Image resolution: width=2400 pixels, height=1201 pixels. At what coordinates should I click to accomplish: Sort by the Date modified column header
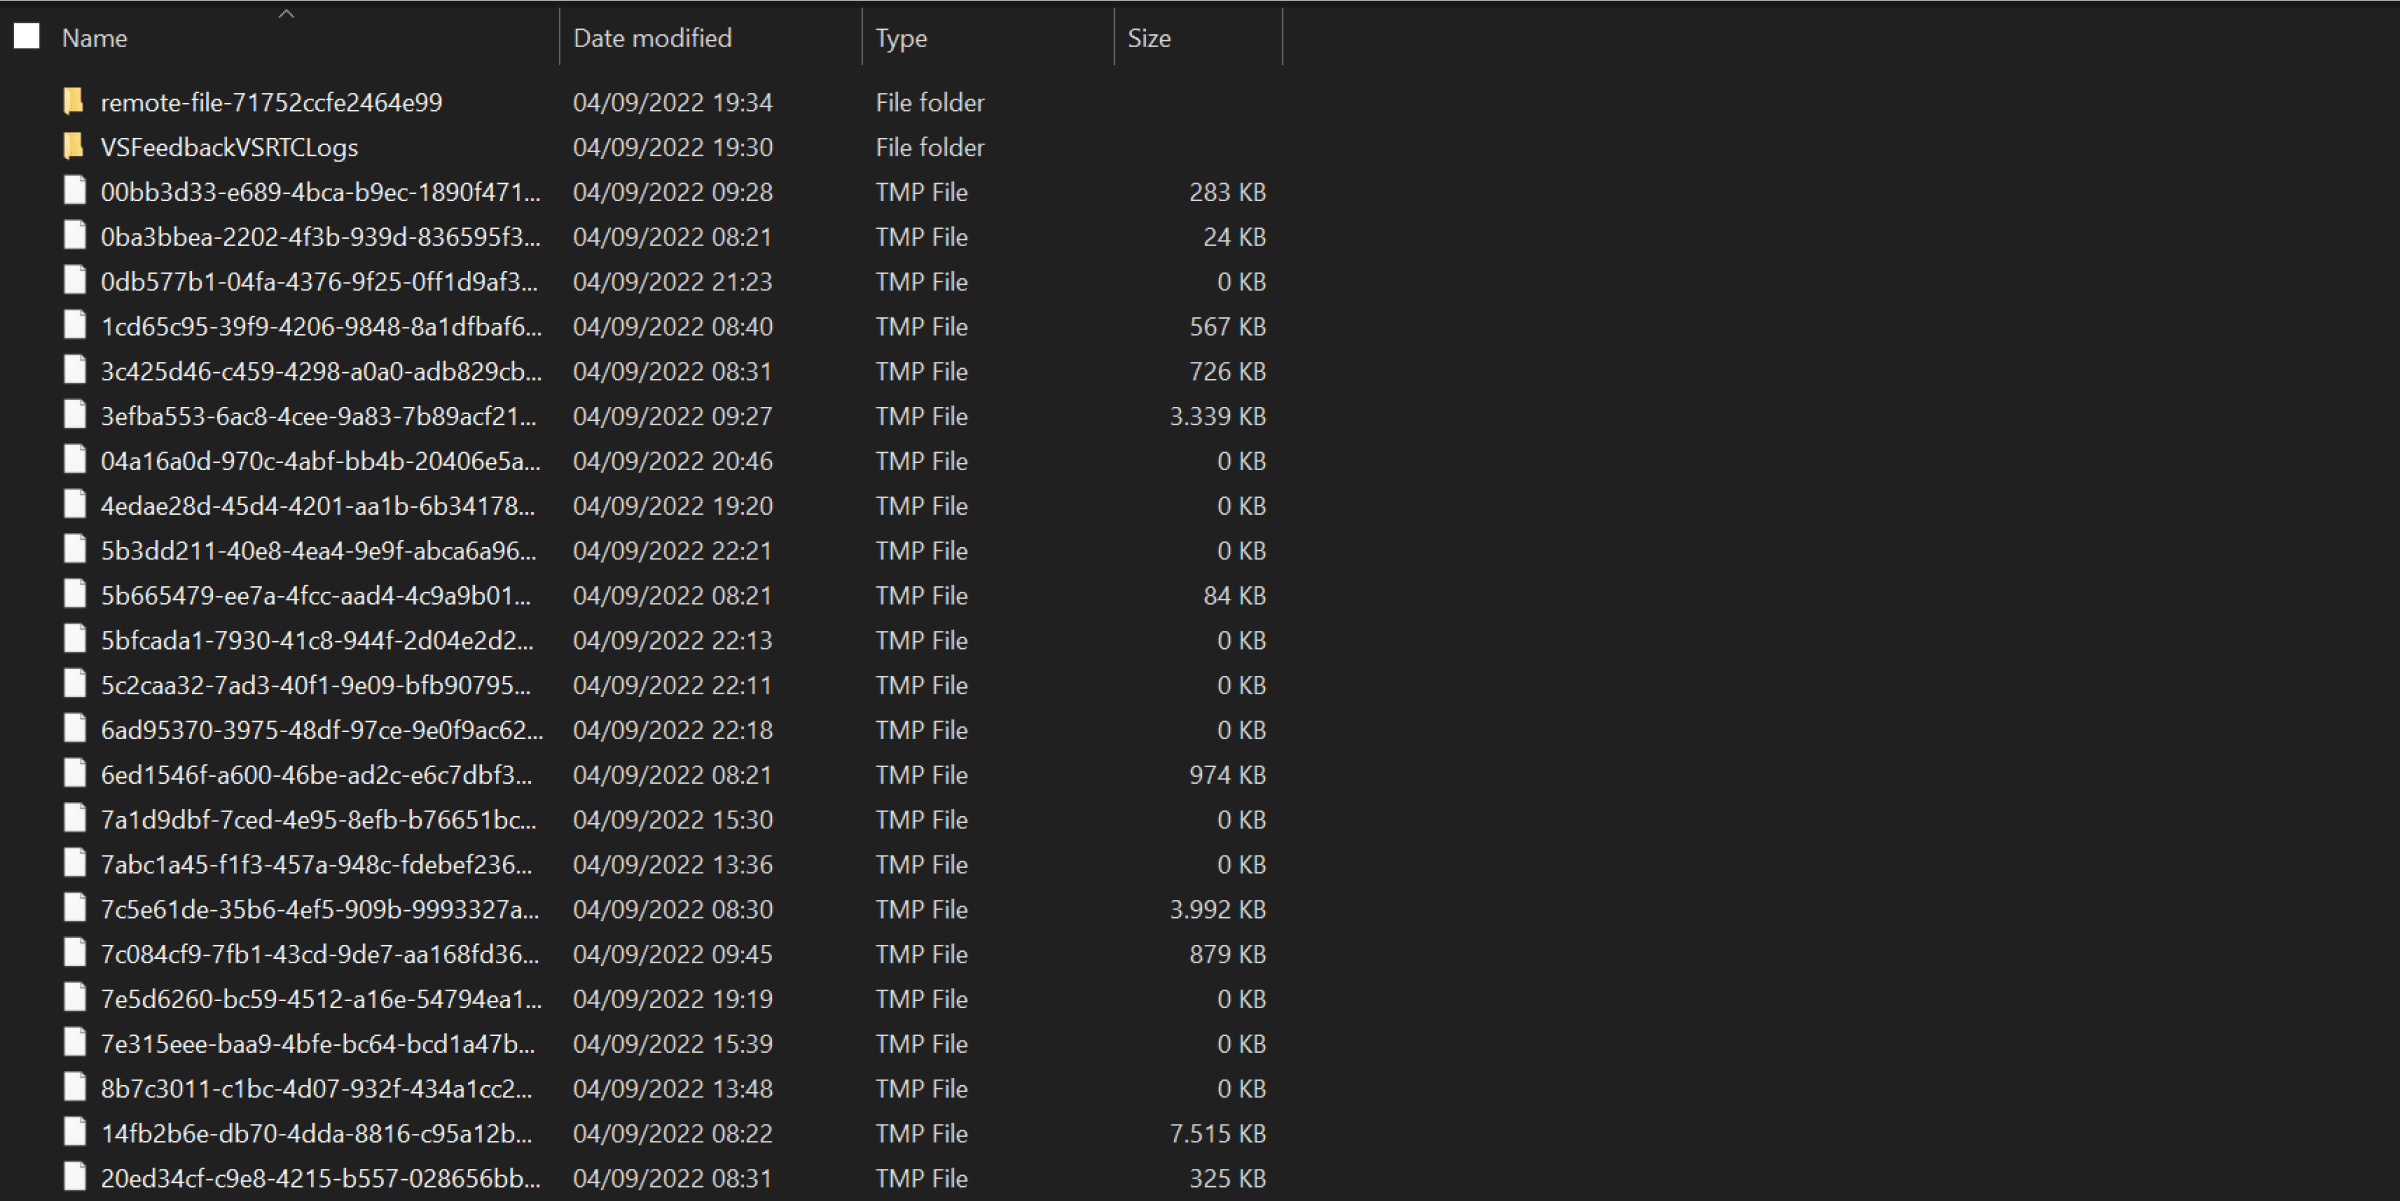[x=652, y=38]
